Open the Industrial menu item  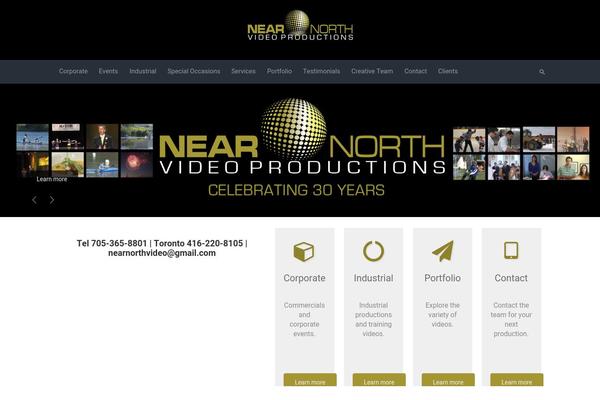pos(143,71)
